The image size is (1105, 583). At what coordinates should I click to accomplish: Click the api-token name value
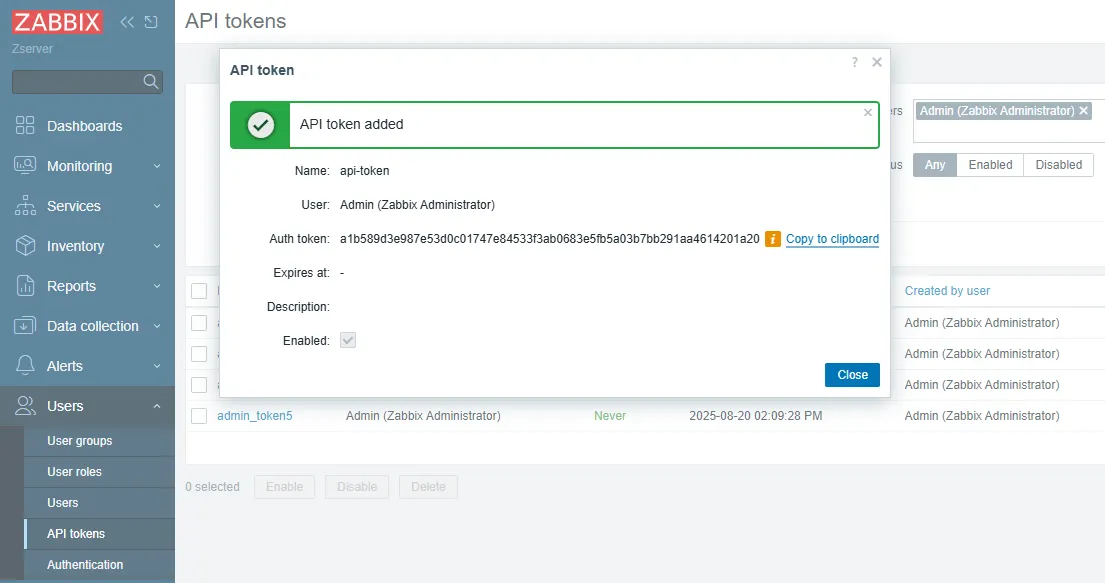tap(364, 171)
